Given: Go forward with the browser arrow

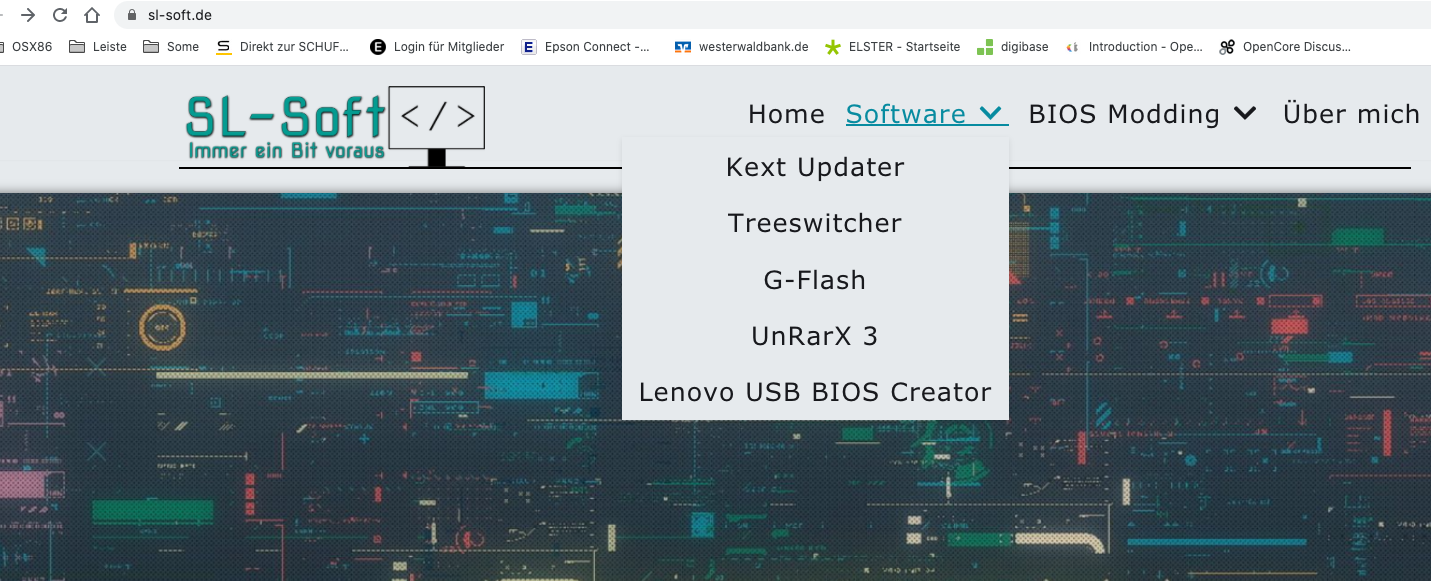Looking at the screenshot, I should point(28,15).
